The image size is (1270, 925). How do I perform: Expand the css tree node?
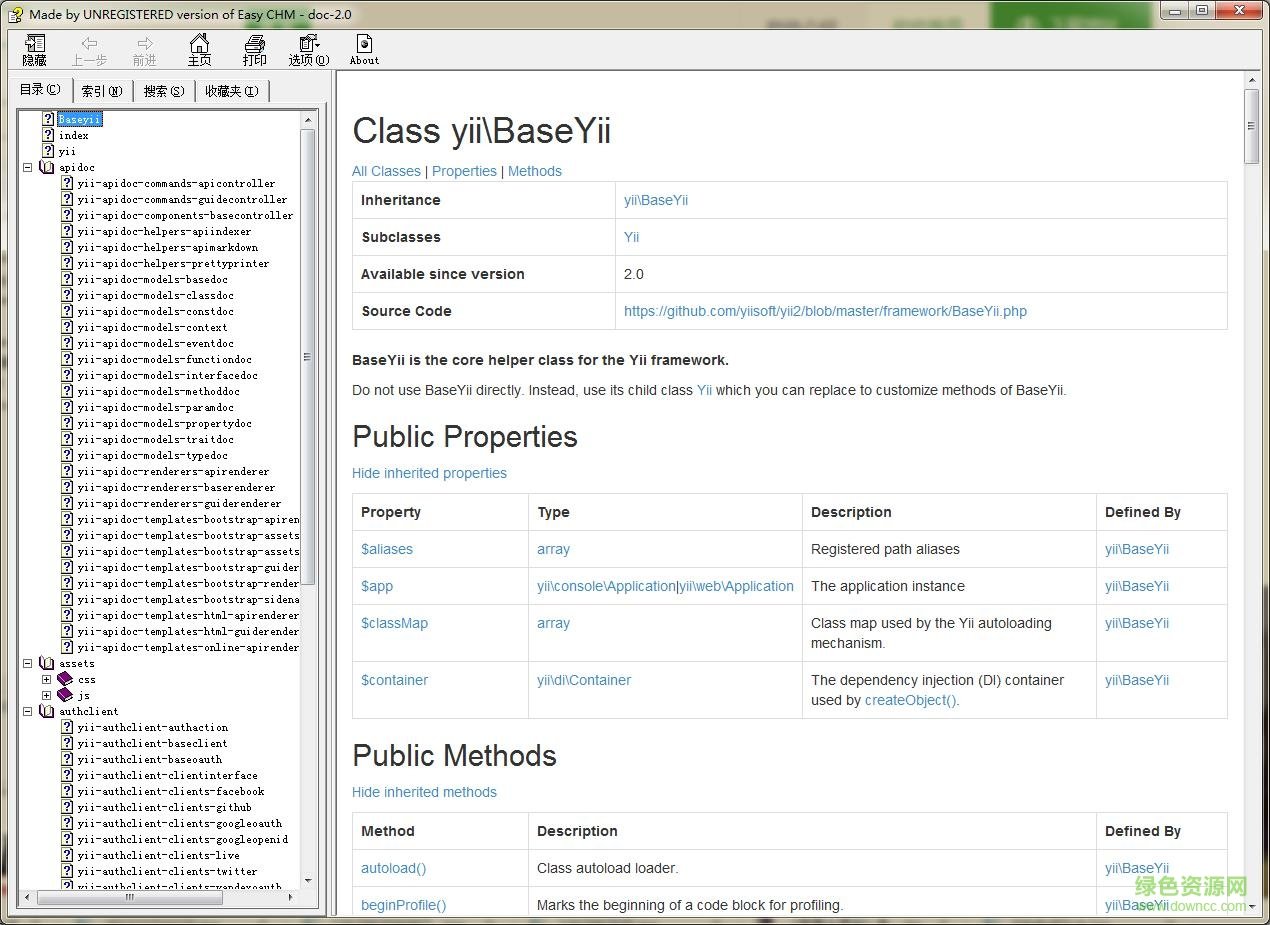click(46, 679)
